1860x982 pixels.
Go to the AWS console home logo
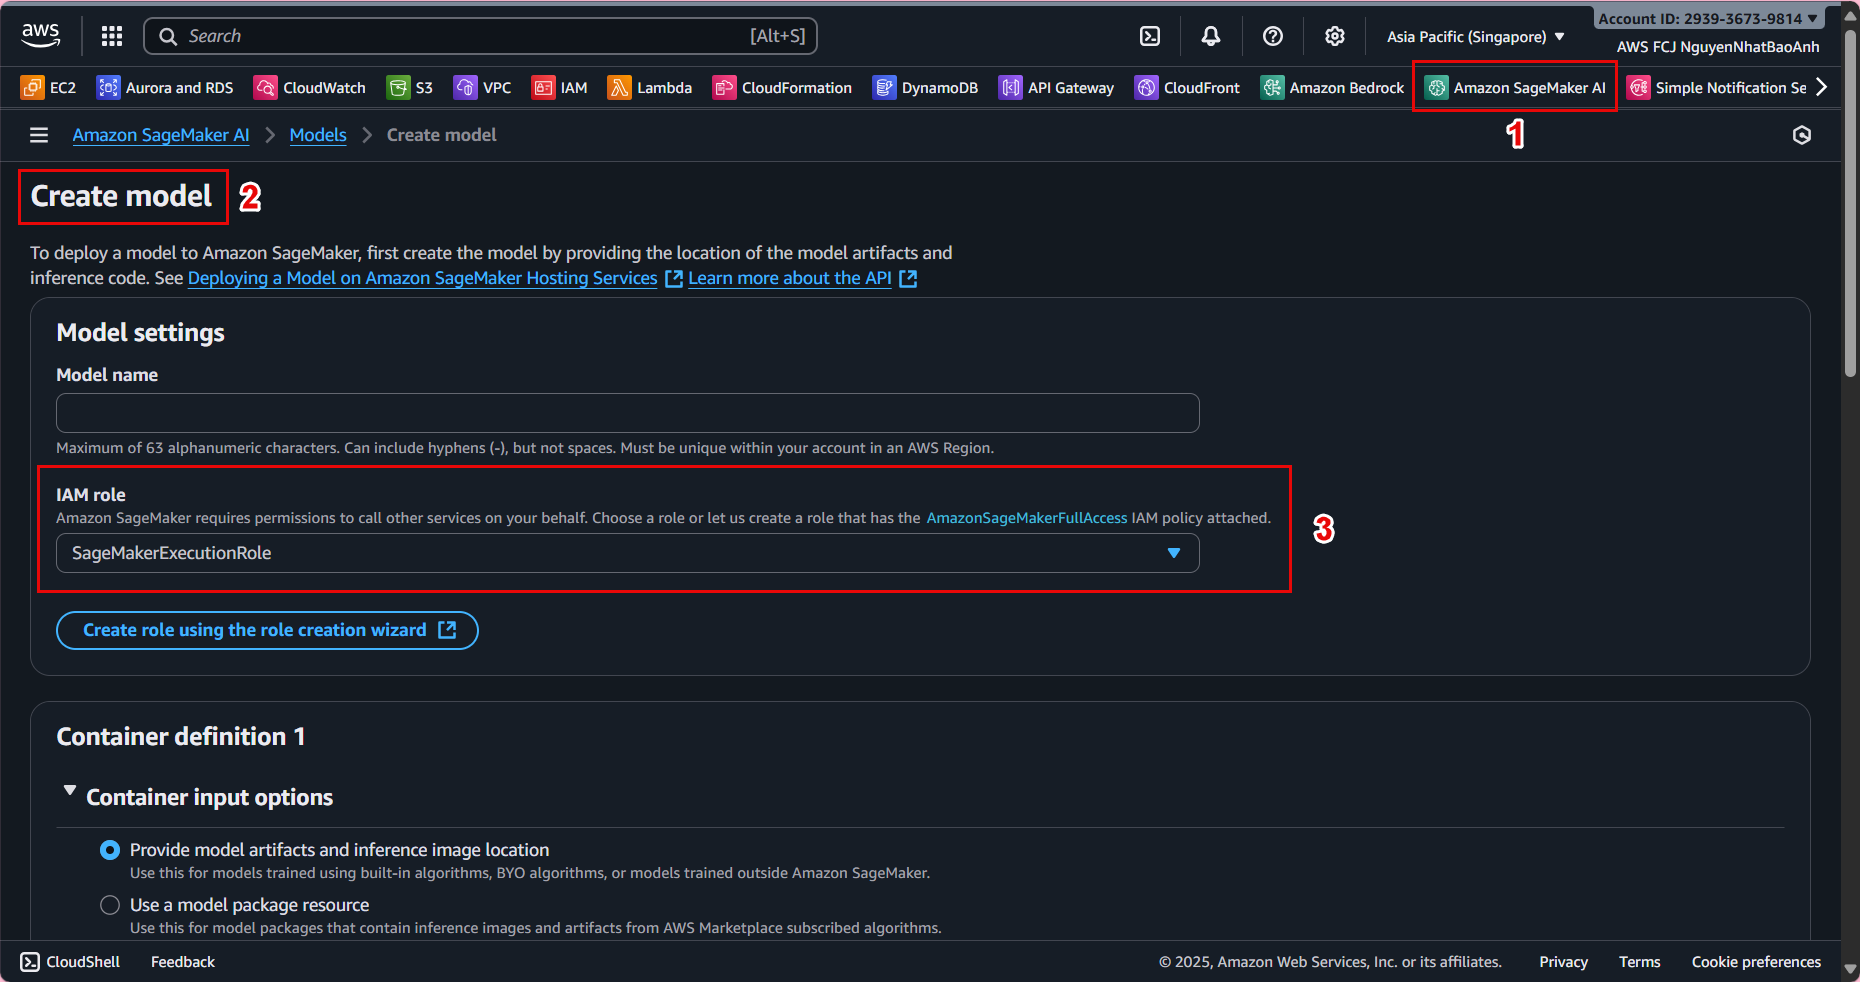coord(41,35)
